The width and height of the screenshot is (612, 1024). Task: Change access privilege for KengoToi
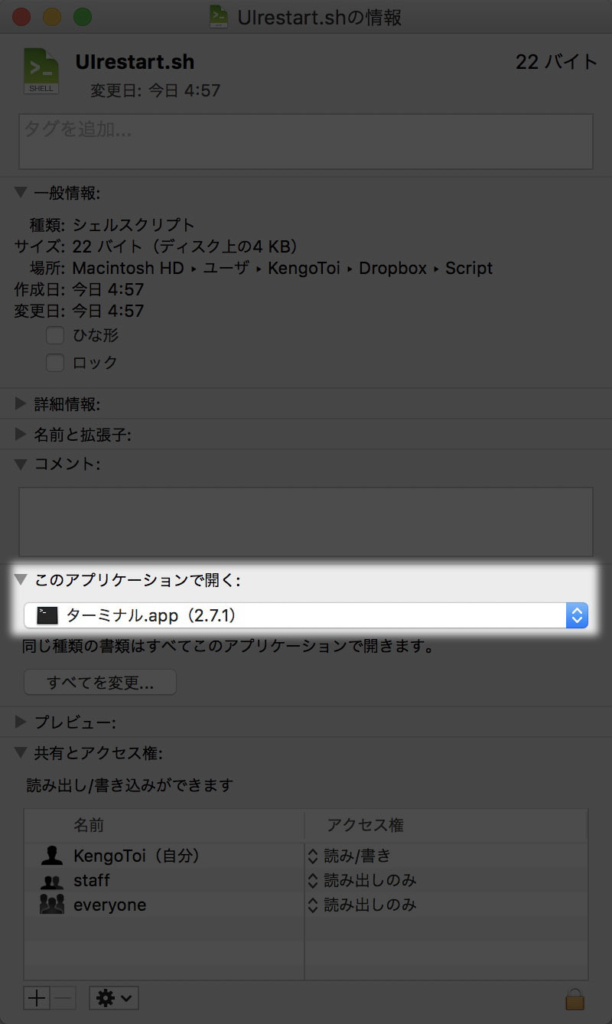click(x=349, y=856)
